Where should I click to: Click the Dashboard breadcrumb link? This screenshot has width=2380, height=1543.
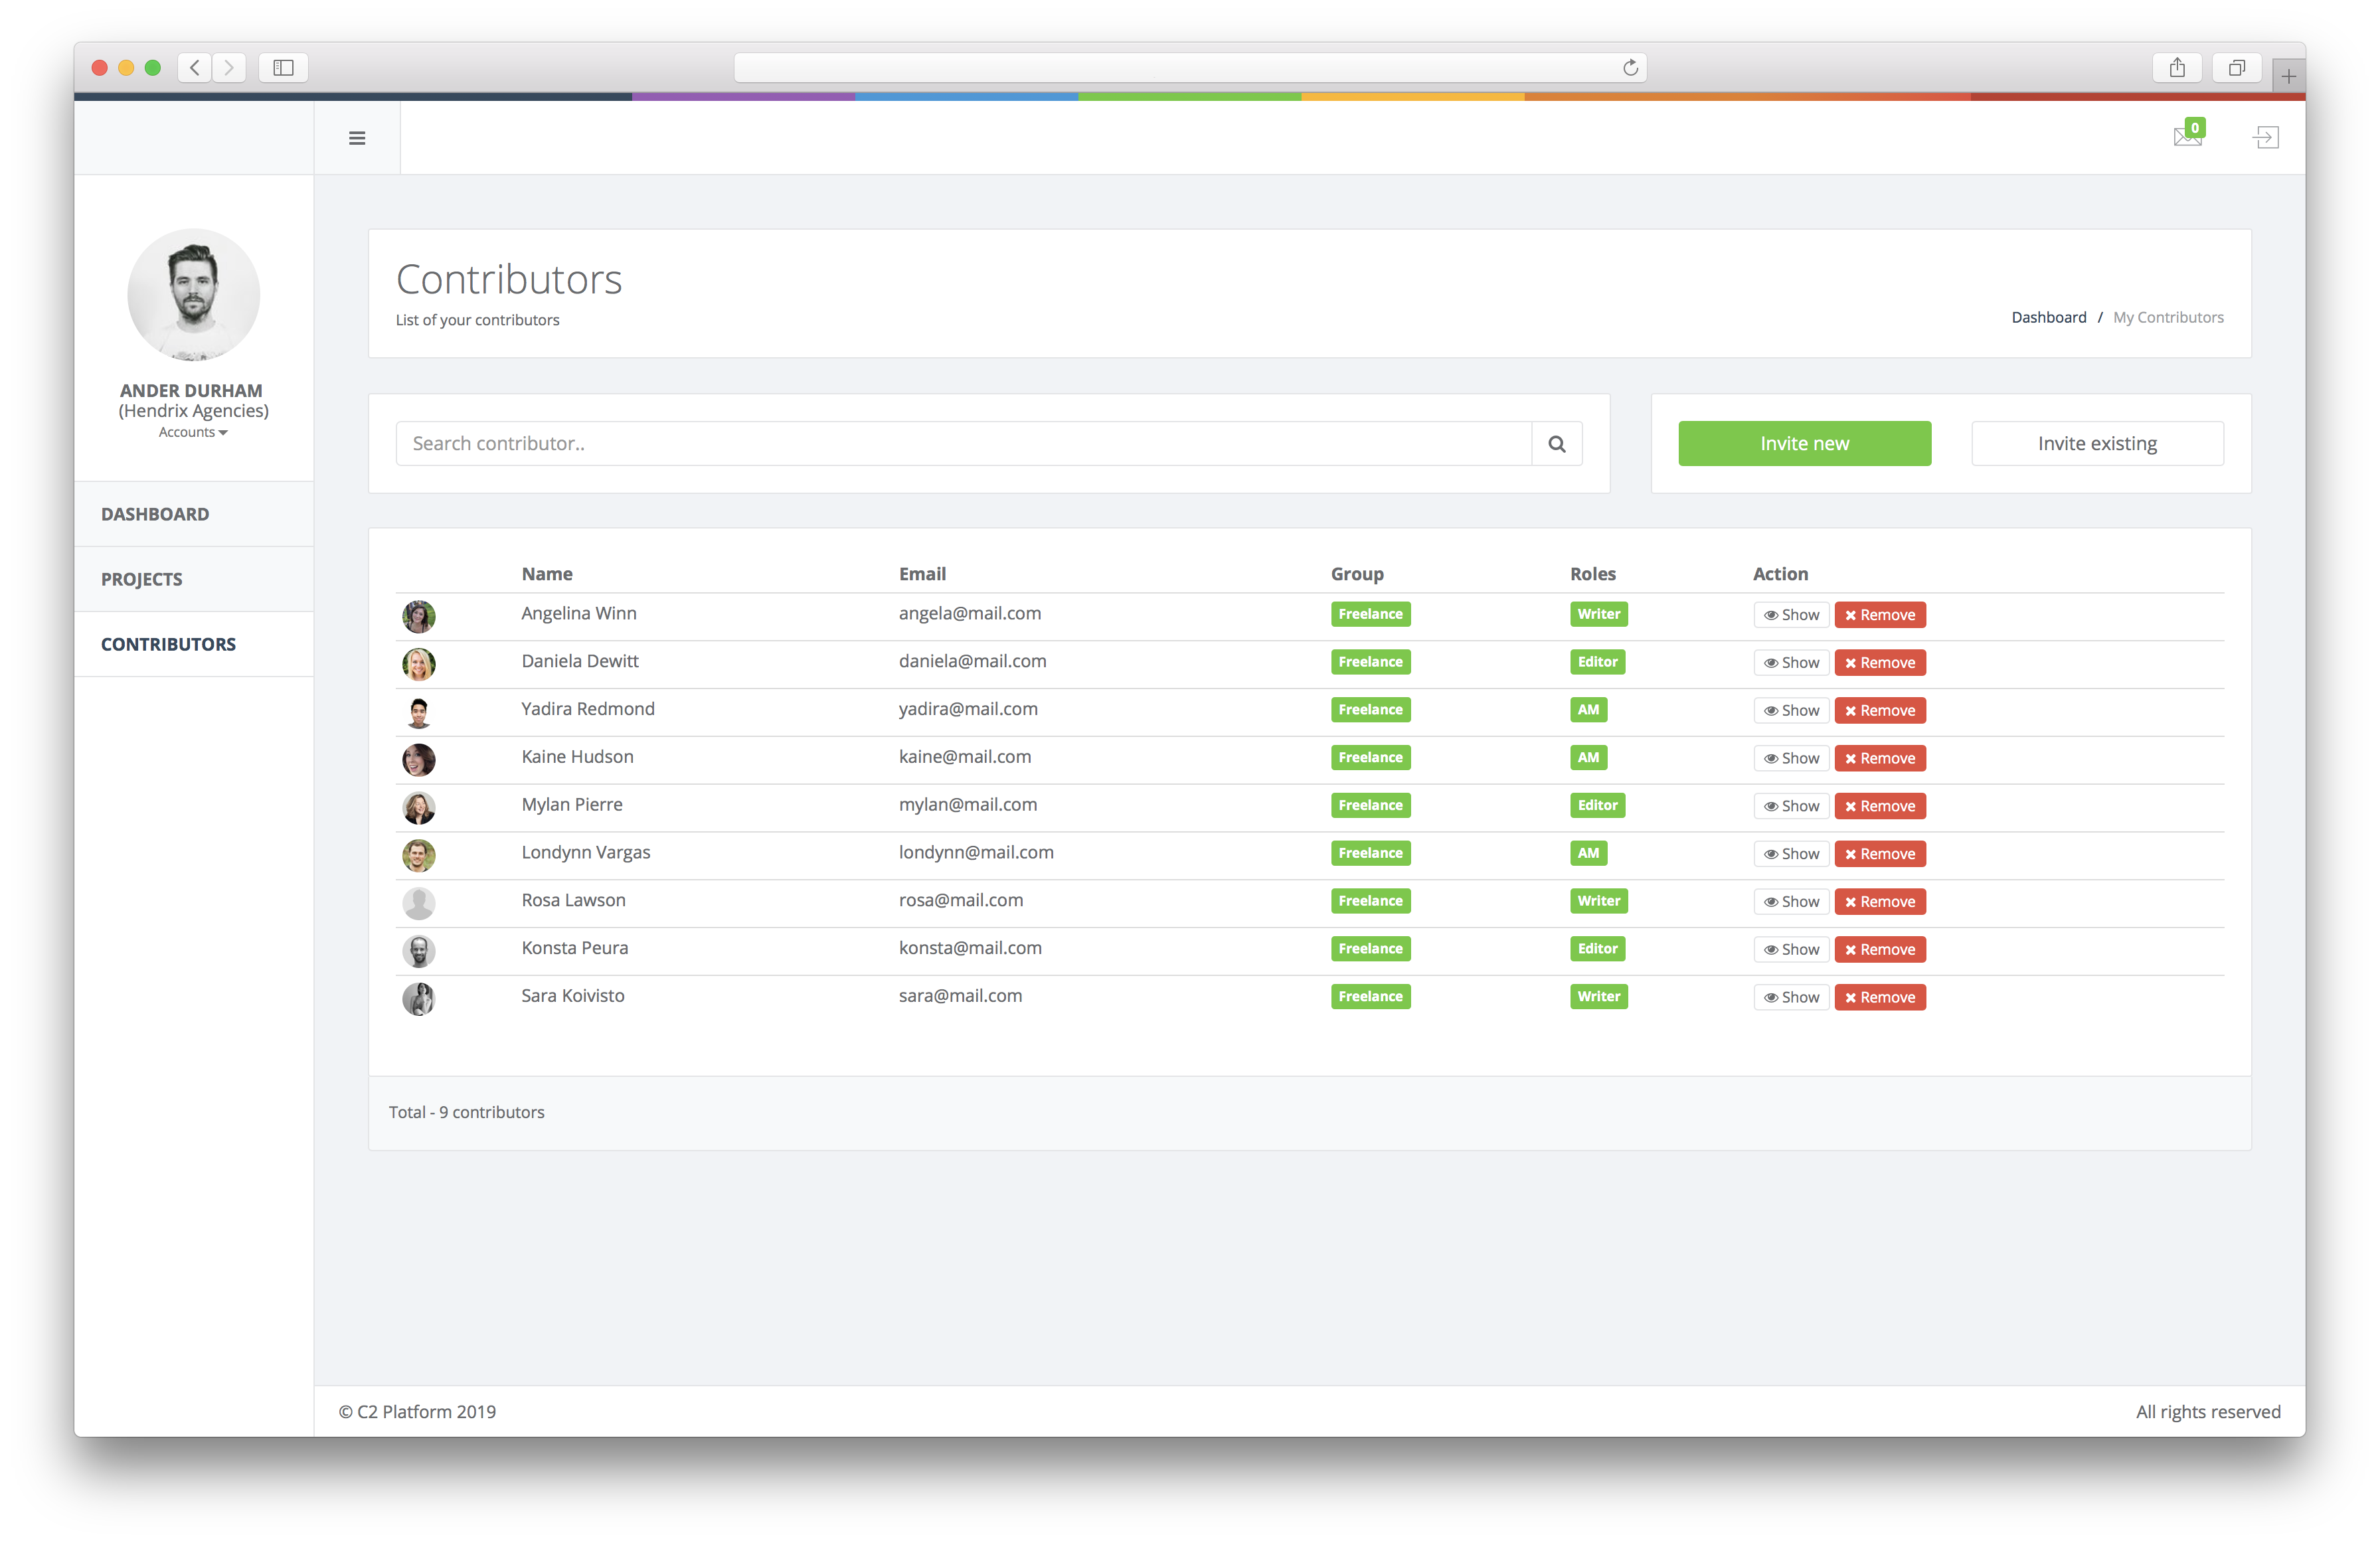[x=2048, y=317]
